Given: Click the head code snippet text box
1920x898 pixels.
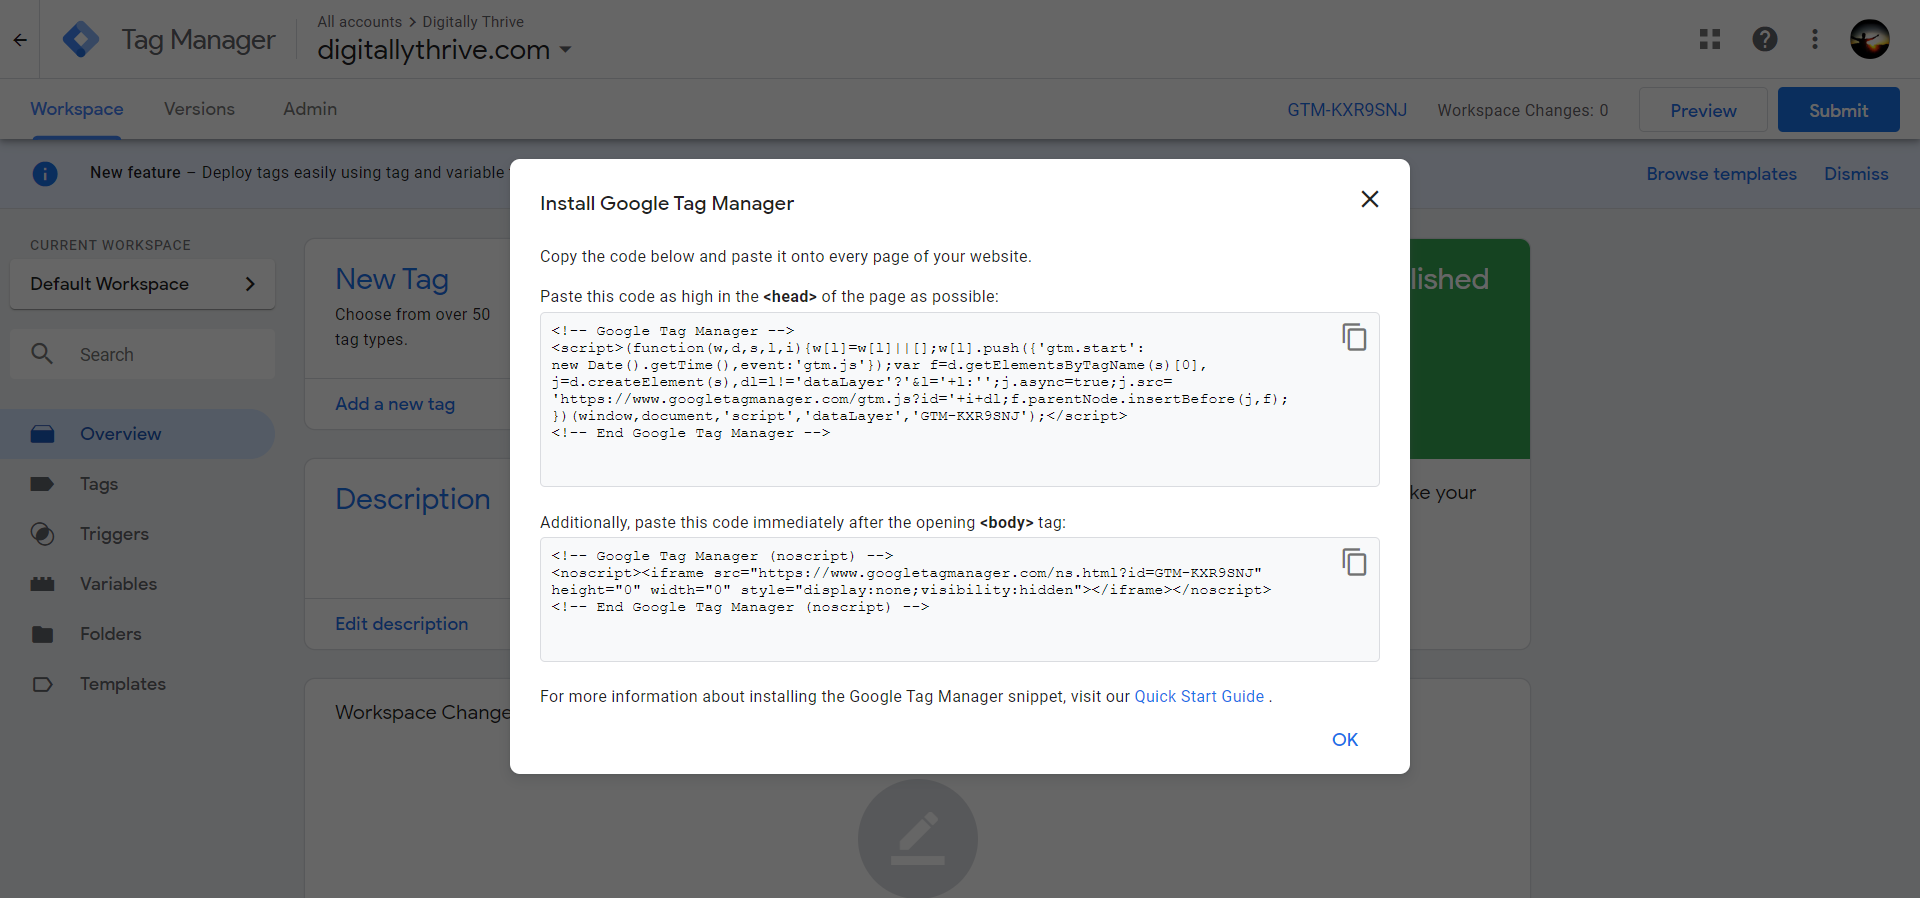Looking at the screenshot, I should (x=960, y=399).
